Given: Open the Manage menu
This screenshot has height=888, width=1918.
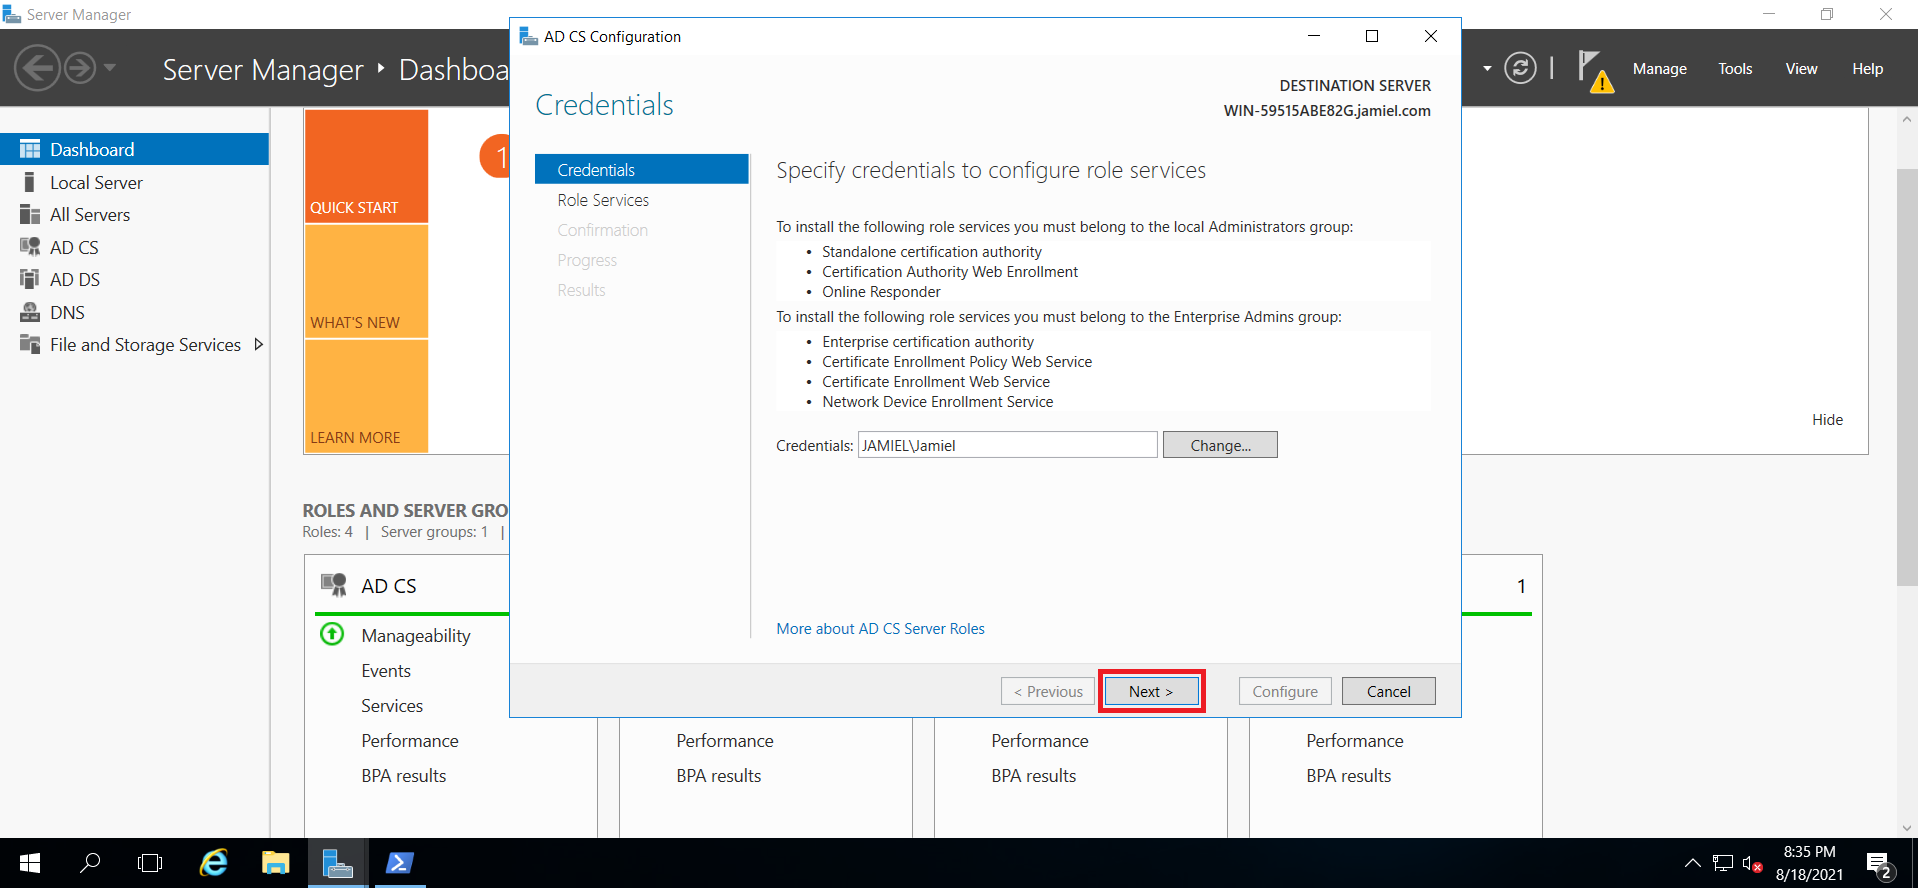Looking at the screenshot, I should 1659,69.
